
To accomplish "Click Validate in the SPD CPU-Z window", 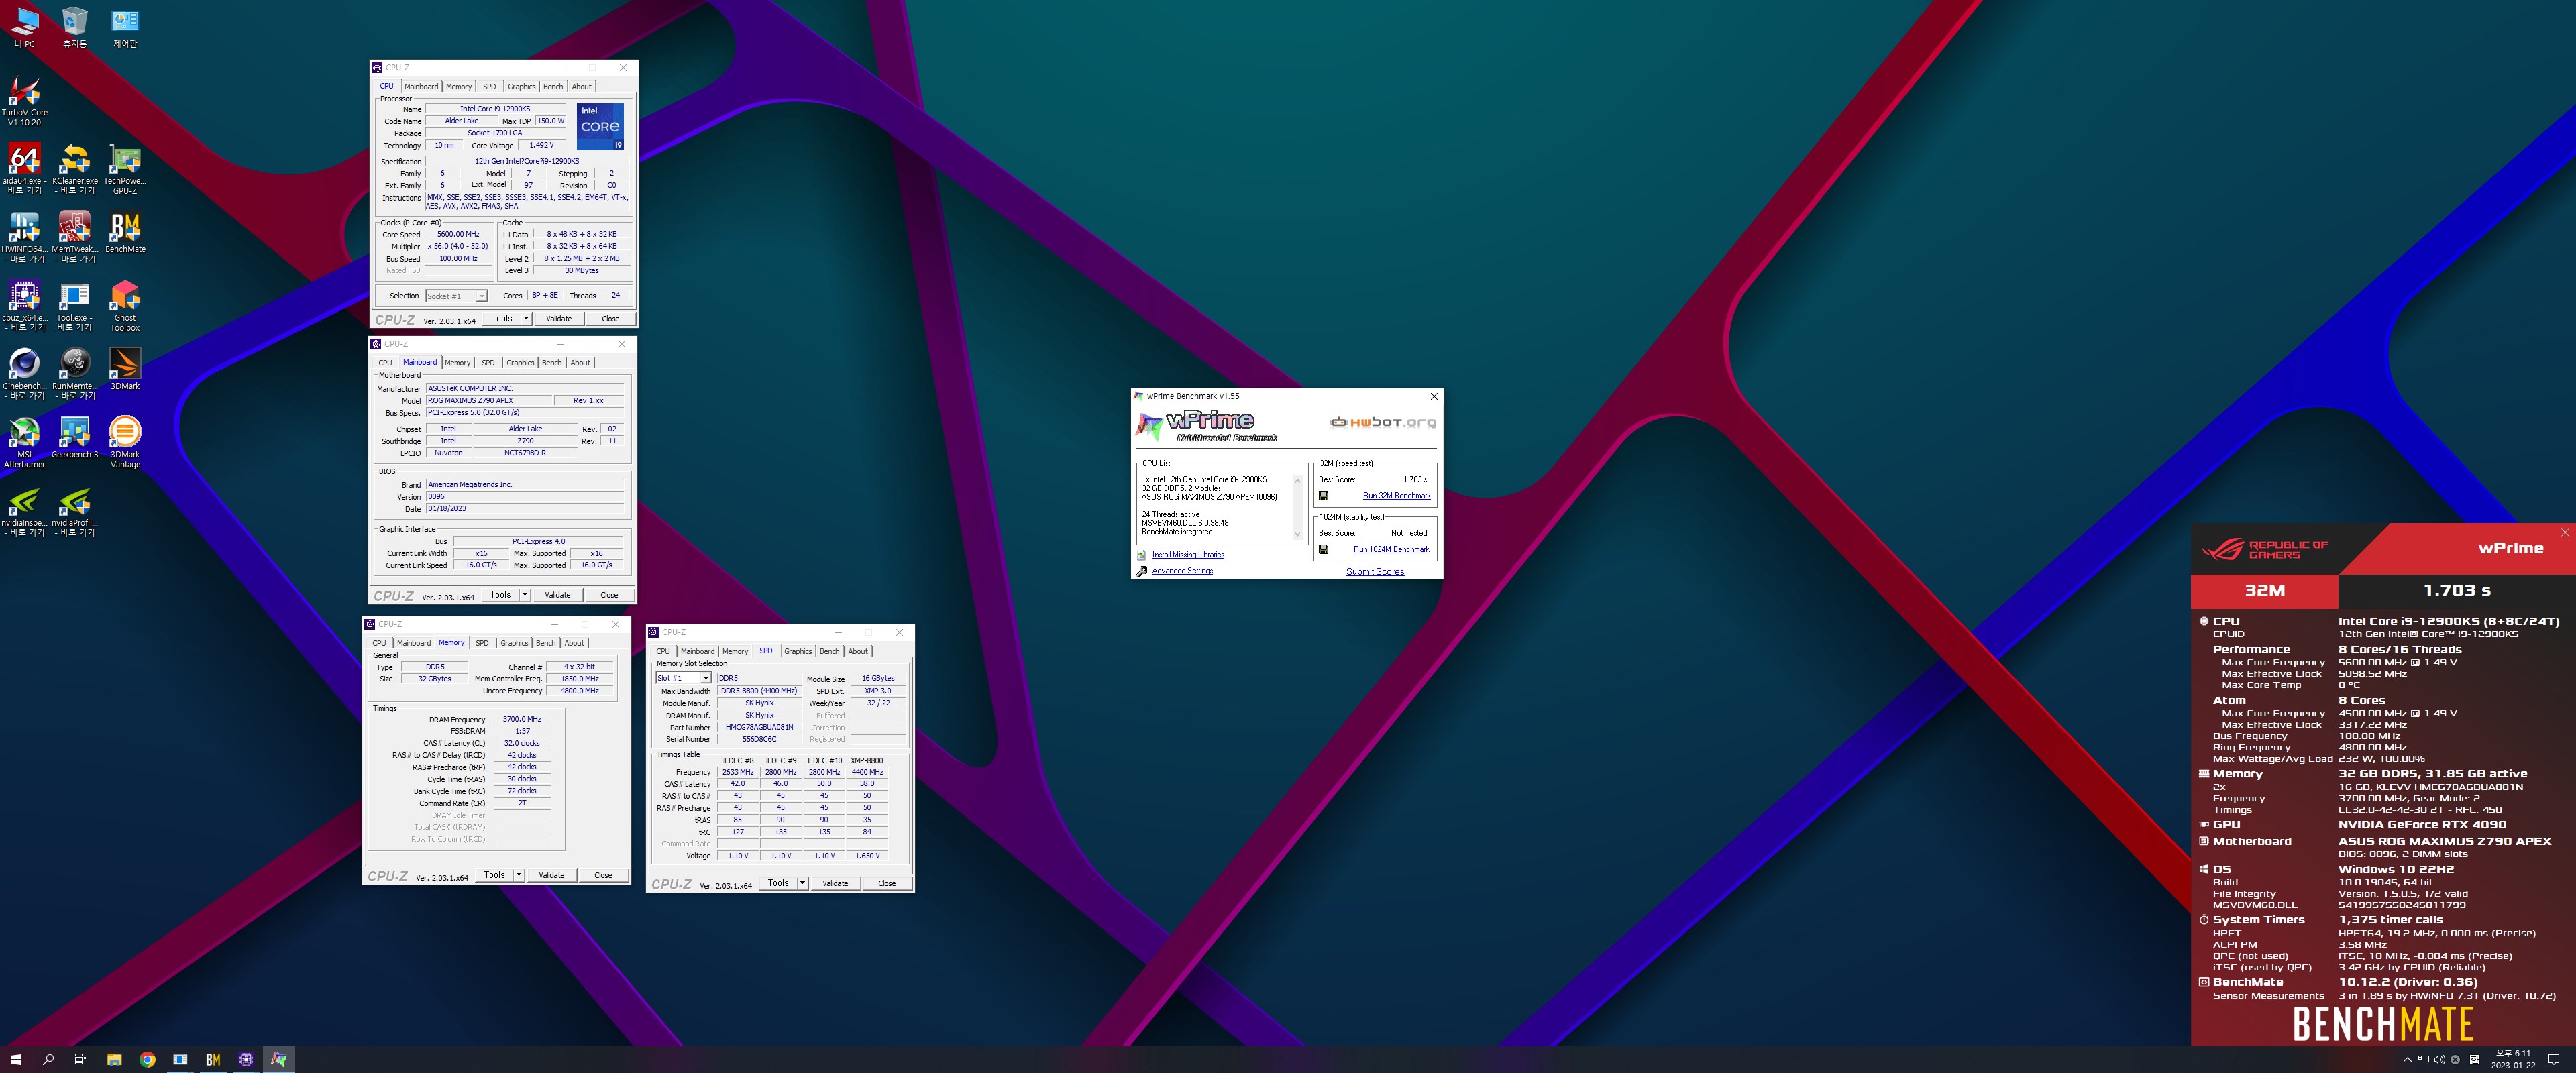I will [835, 882].
